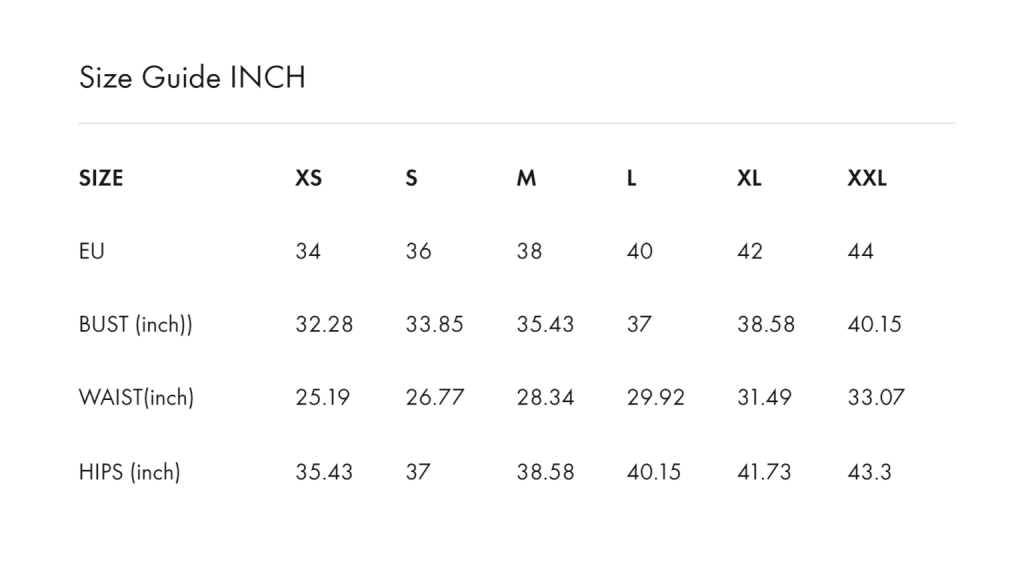Click the M size column header
1024x576 pixels.
(526, 178)
